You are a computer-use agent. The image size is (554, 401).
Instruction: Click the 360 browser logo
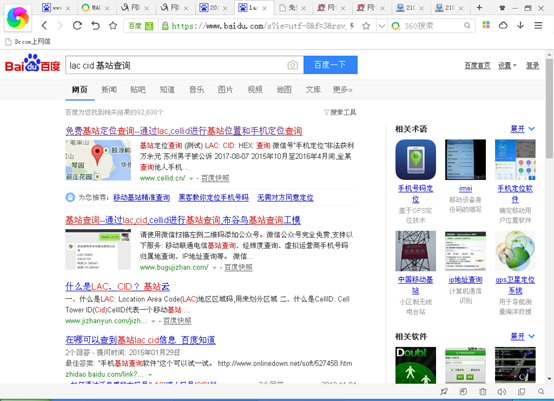18,18
